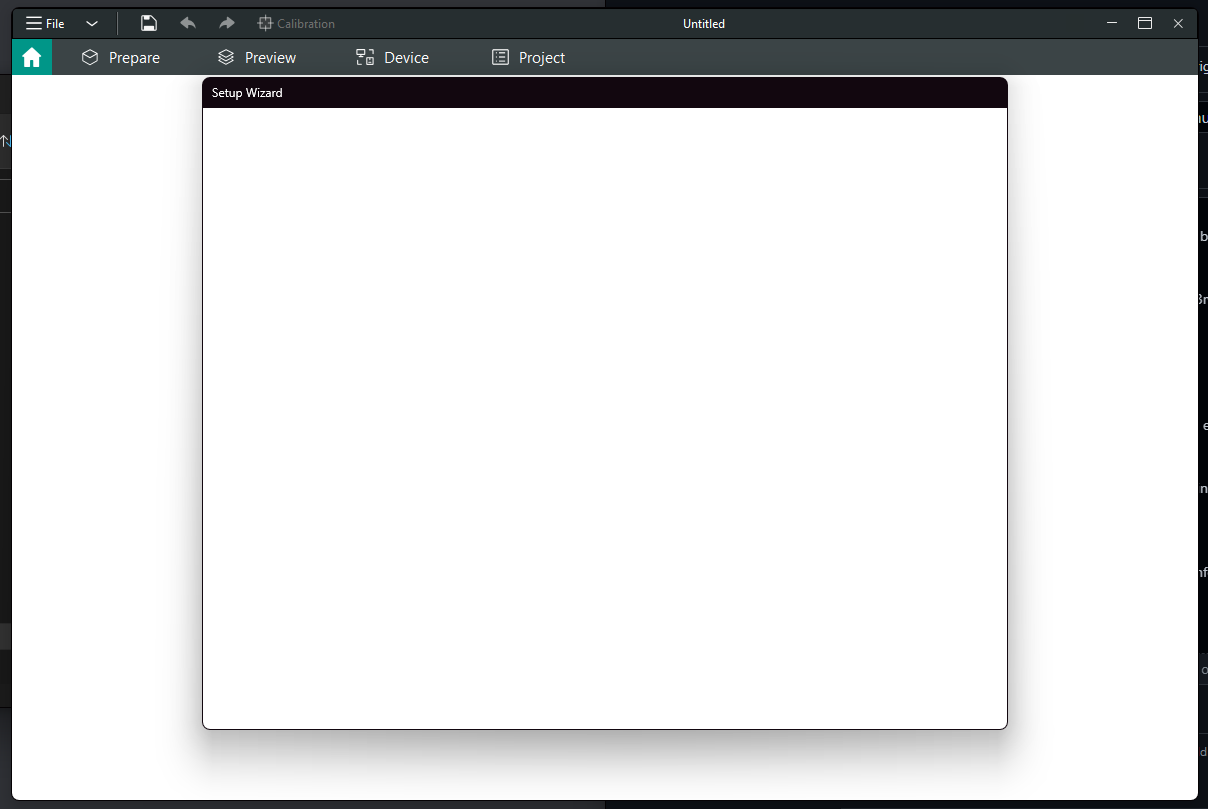The width and height of the screenshot is (1208, 809).
Task: Switch to the Preview tab
Action: [268, 57]
